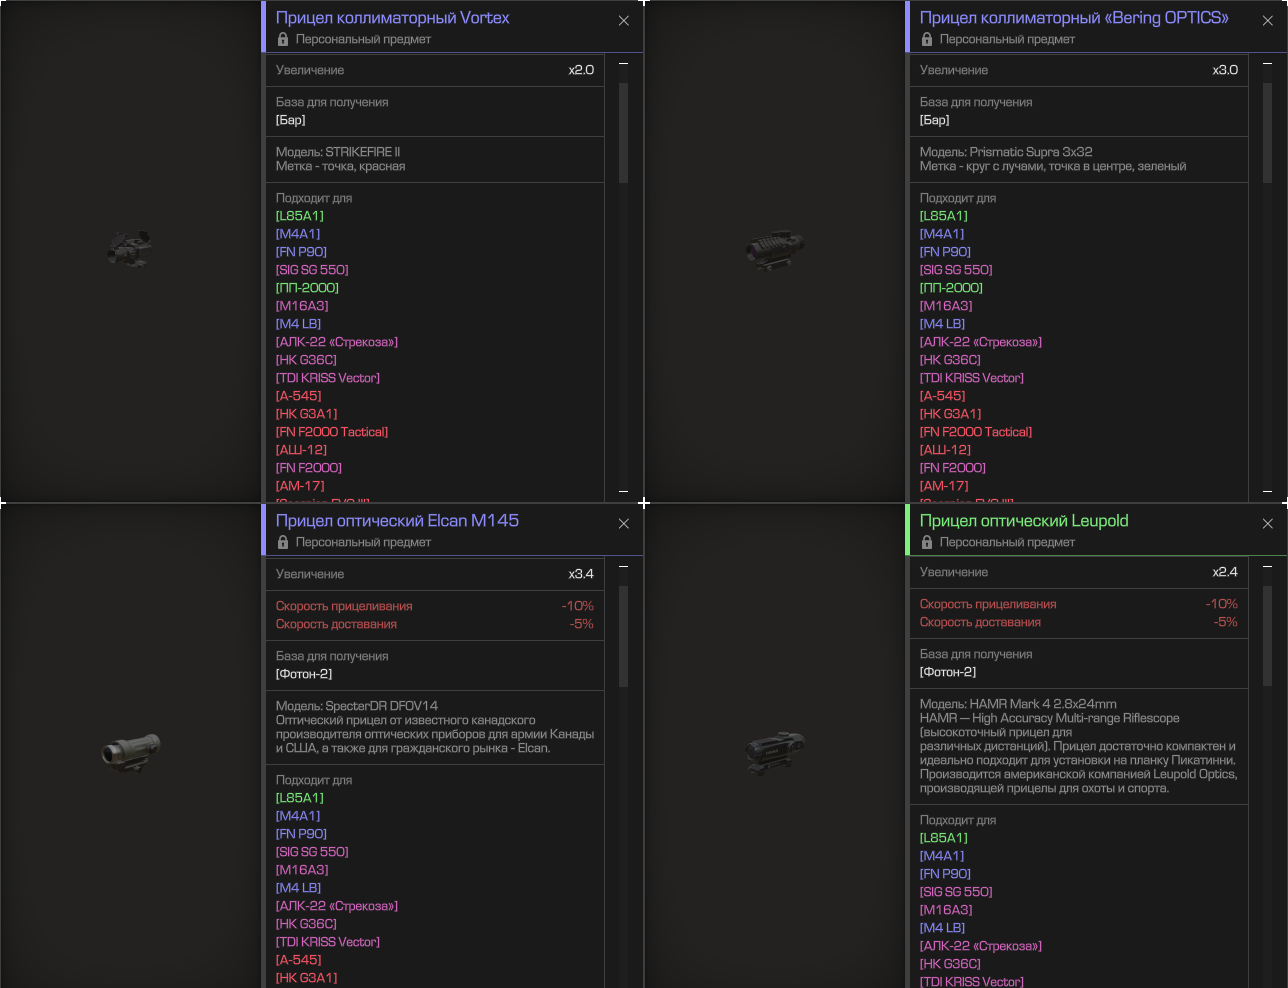1288x988 pixels.
Task: Close the Bering OPTICS sight panel
Action: tap(1268, 21)
